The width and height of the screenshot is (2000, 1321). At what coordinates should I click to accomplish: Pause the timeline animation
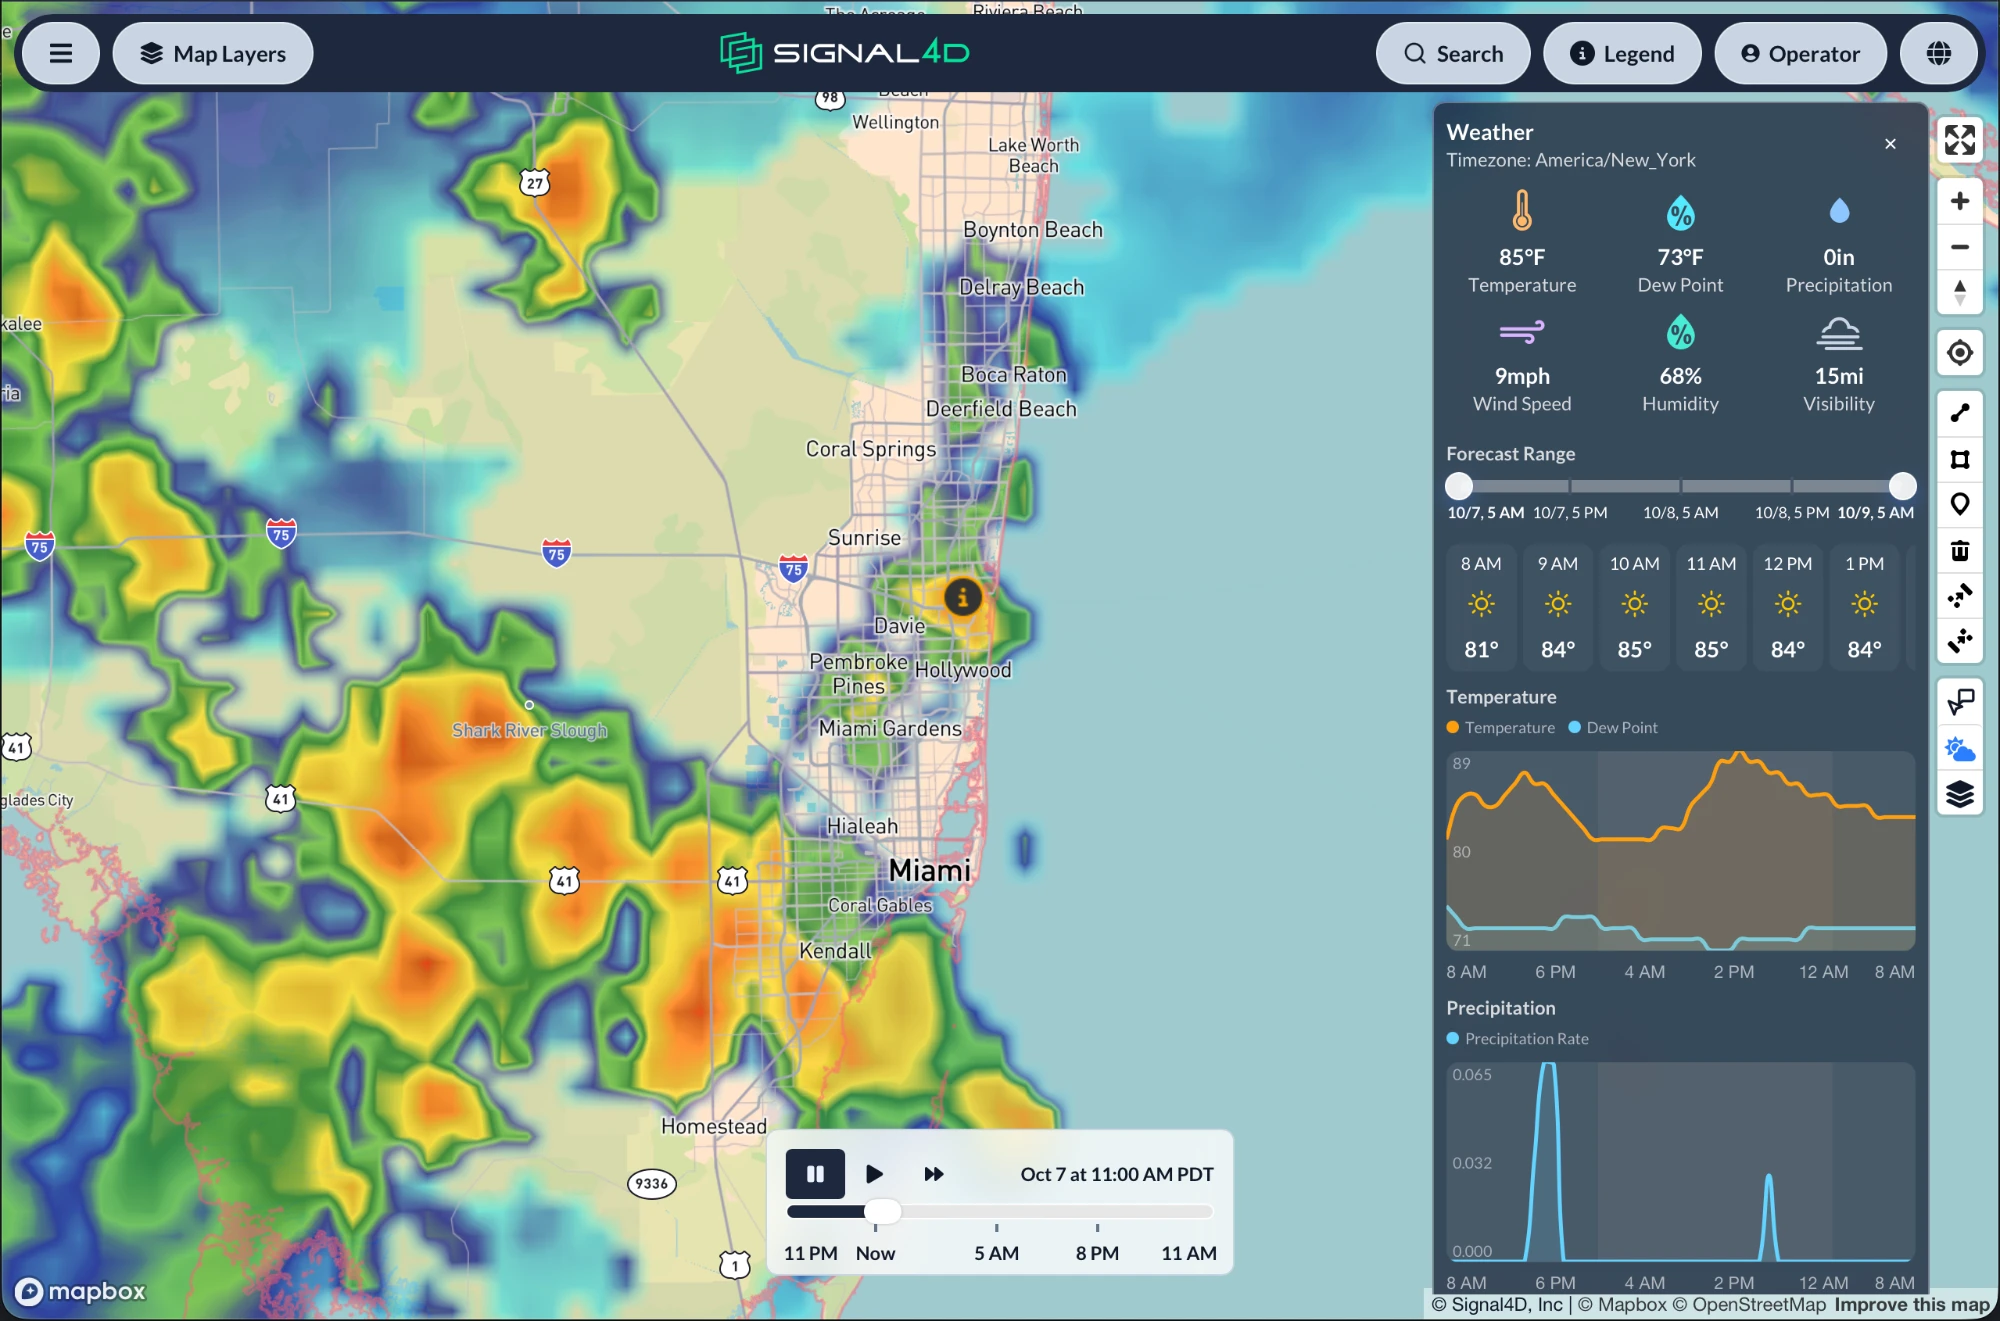pos(815,1174)
